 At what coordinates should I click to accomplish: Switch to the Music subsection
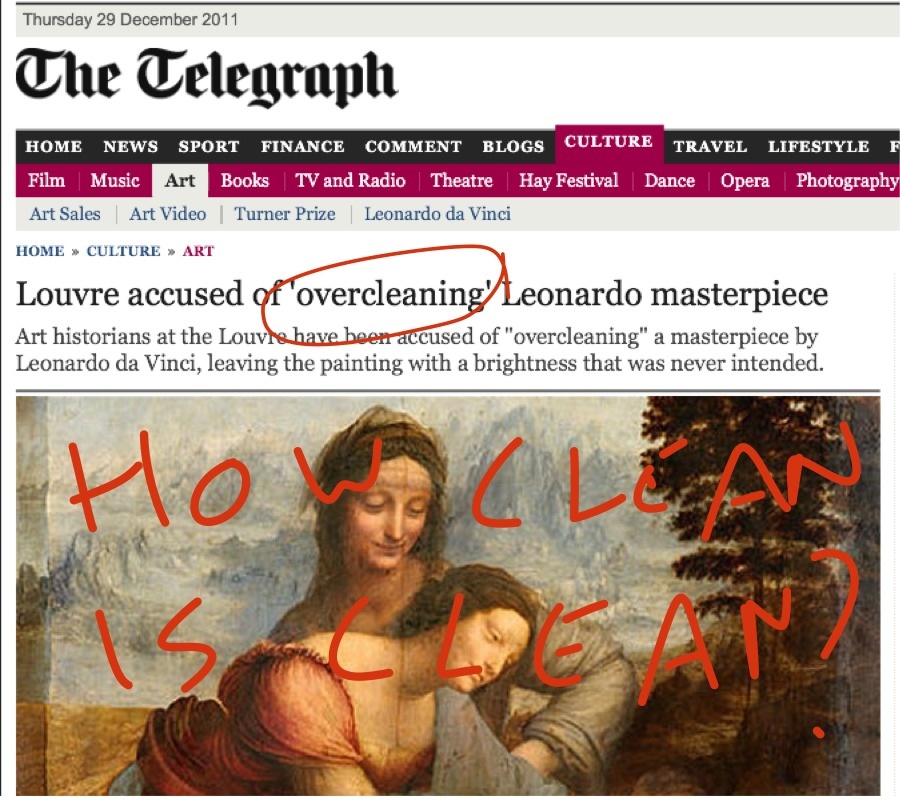(x=115, y=181)
